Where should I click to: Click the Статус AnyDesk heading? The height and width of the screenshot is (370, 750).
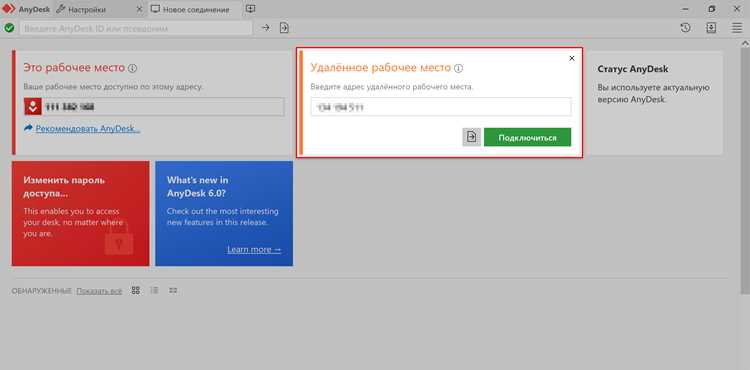633,69
